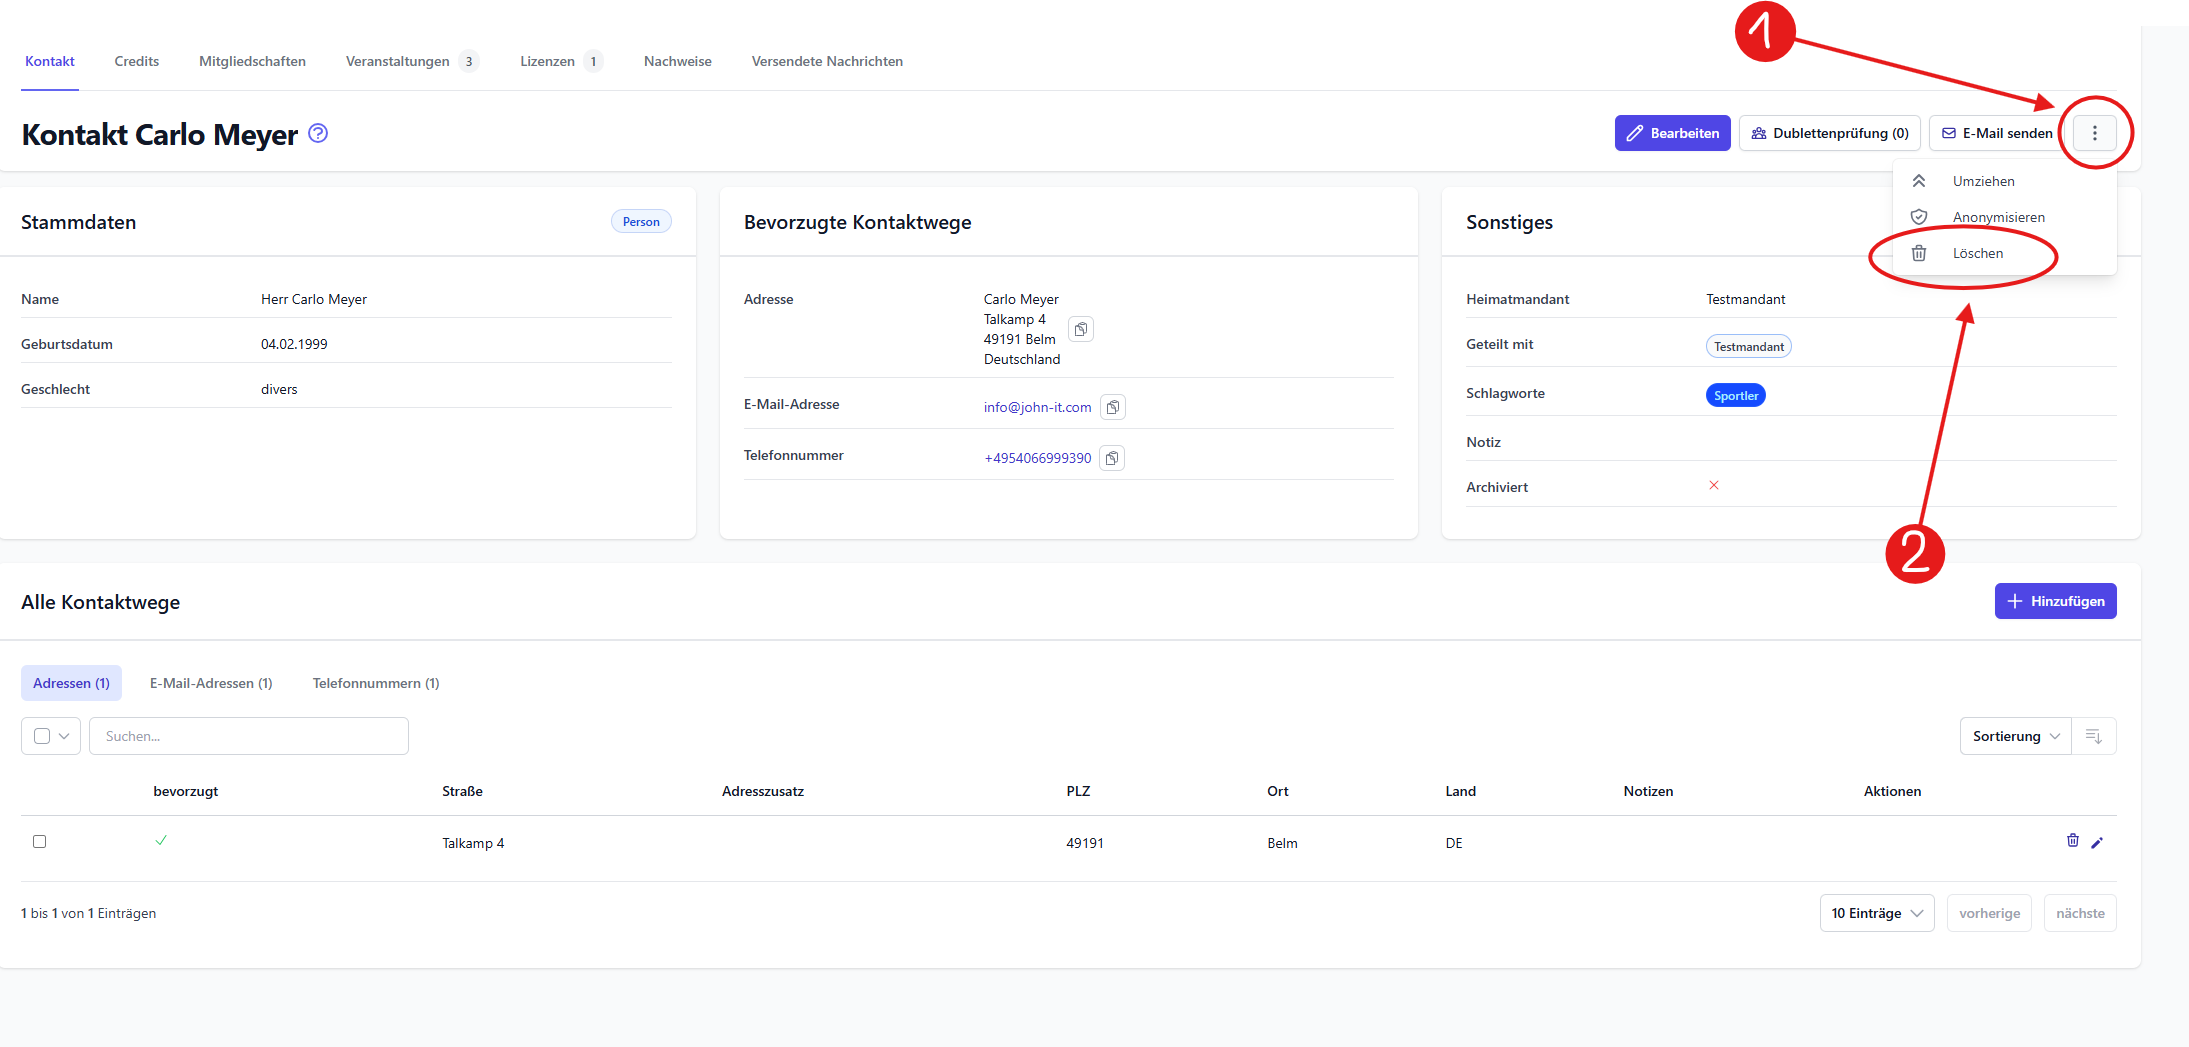Delete the Talkamp 4 address row

coord(2072,841)
